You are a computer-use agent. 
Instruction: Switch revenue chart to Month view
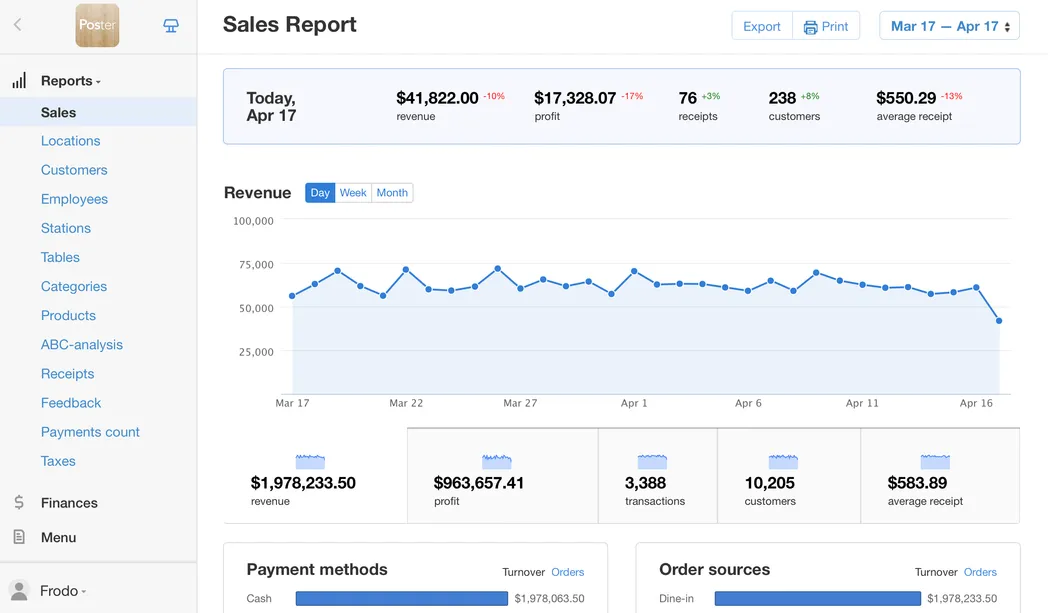pos(392,192)
